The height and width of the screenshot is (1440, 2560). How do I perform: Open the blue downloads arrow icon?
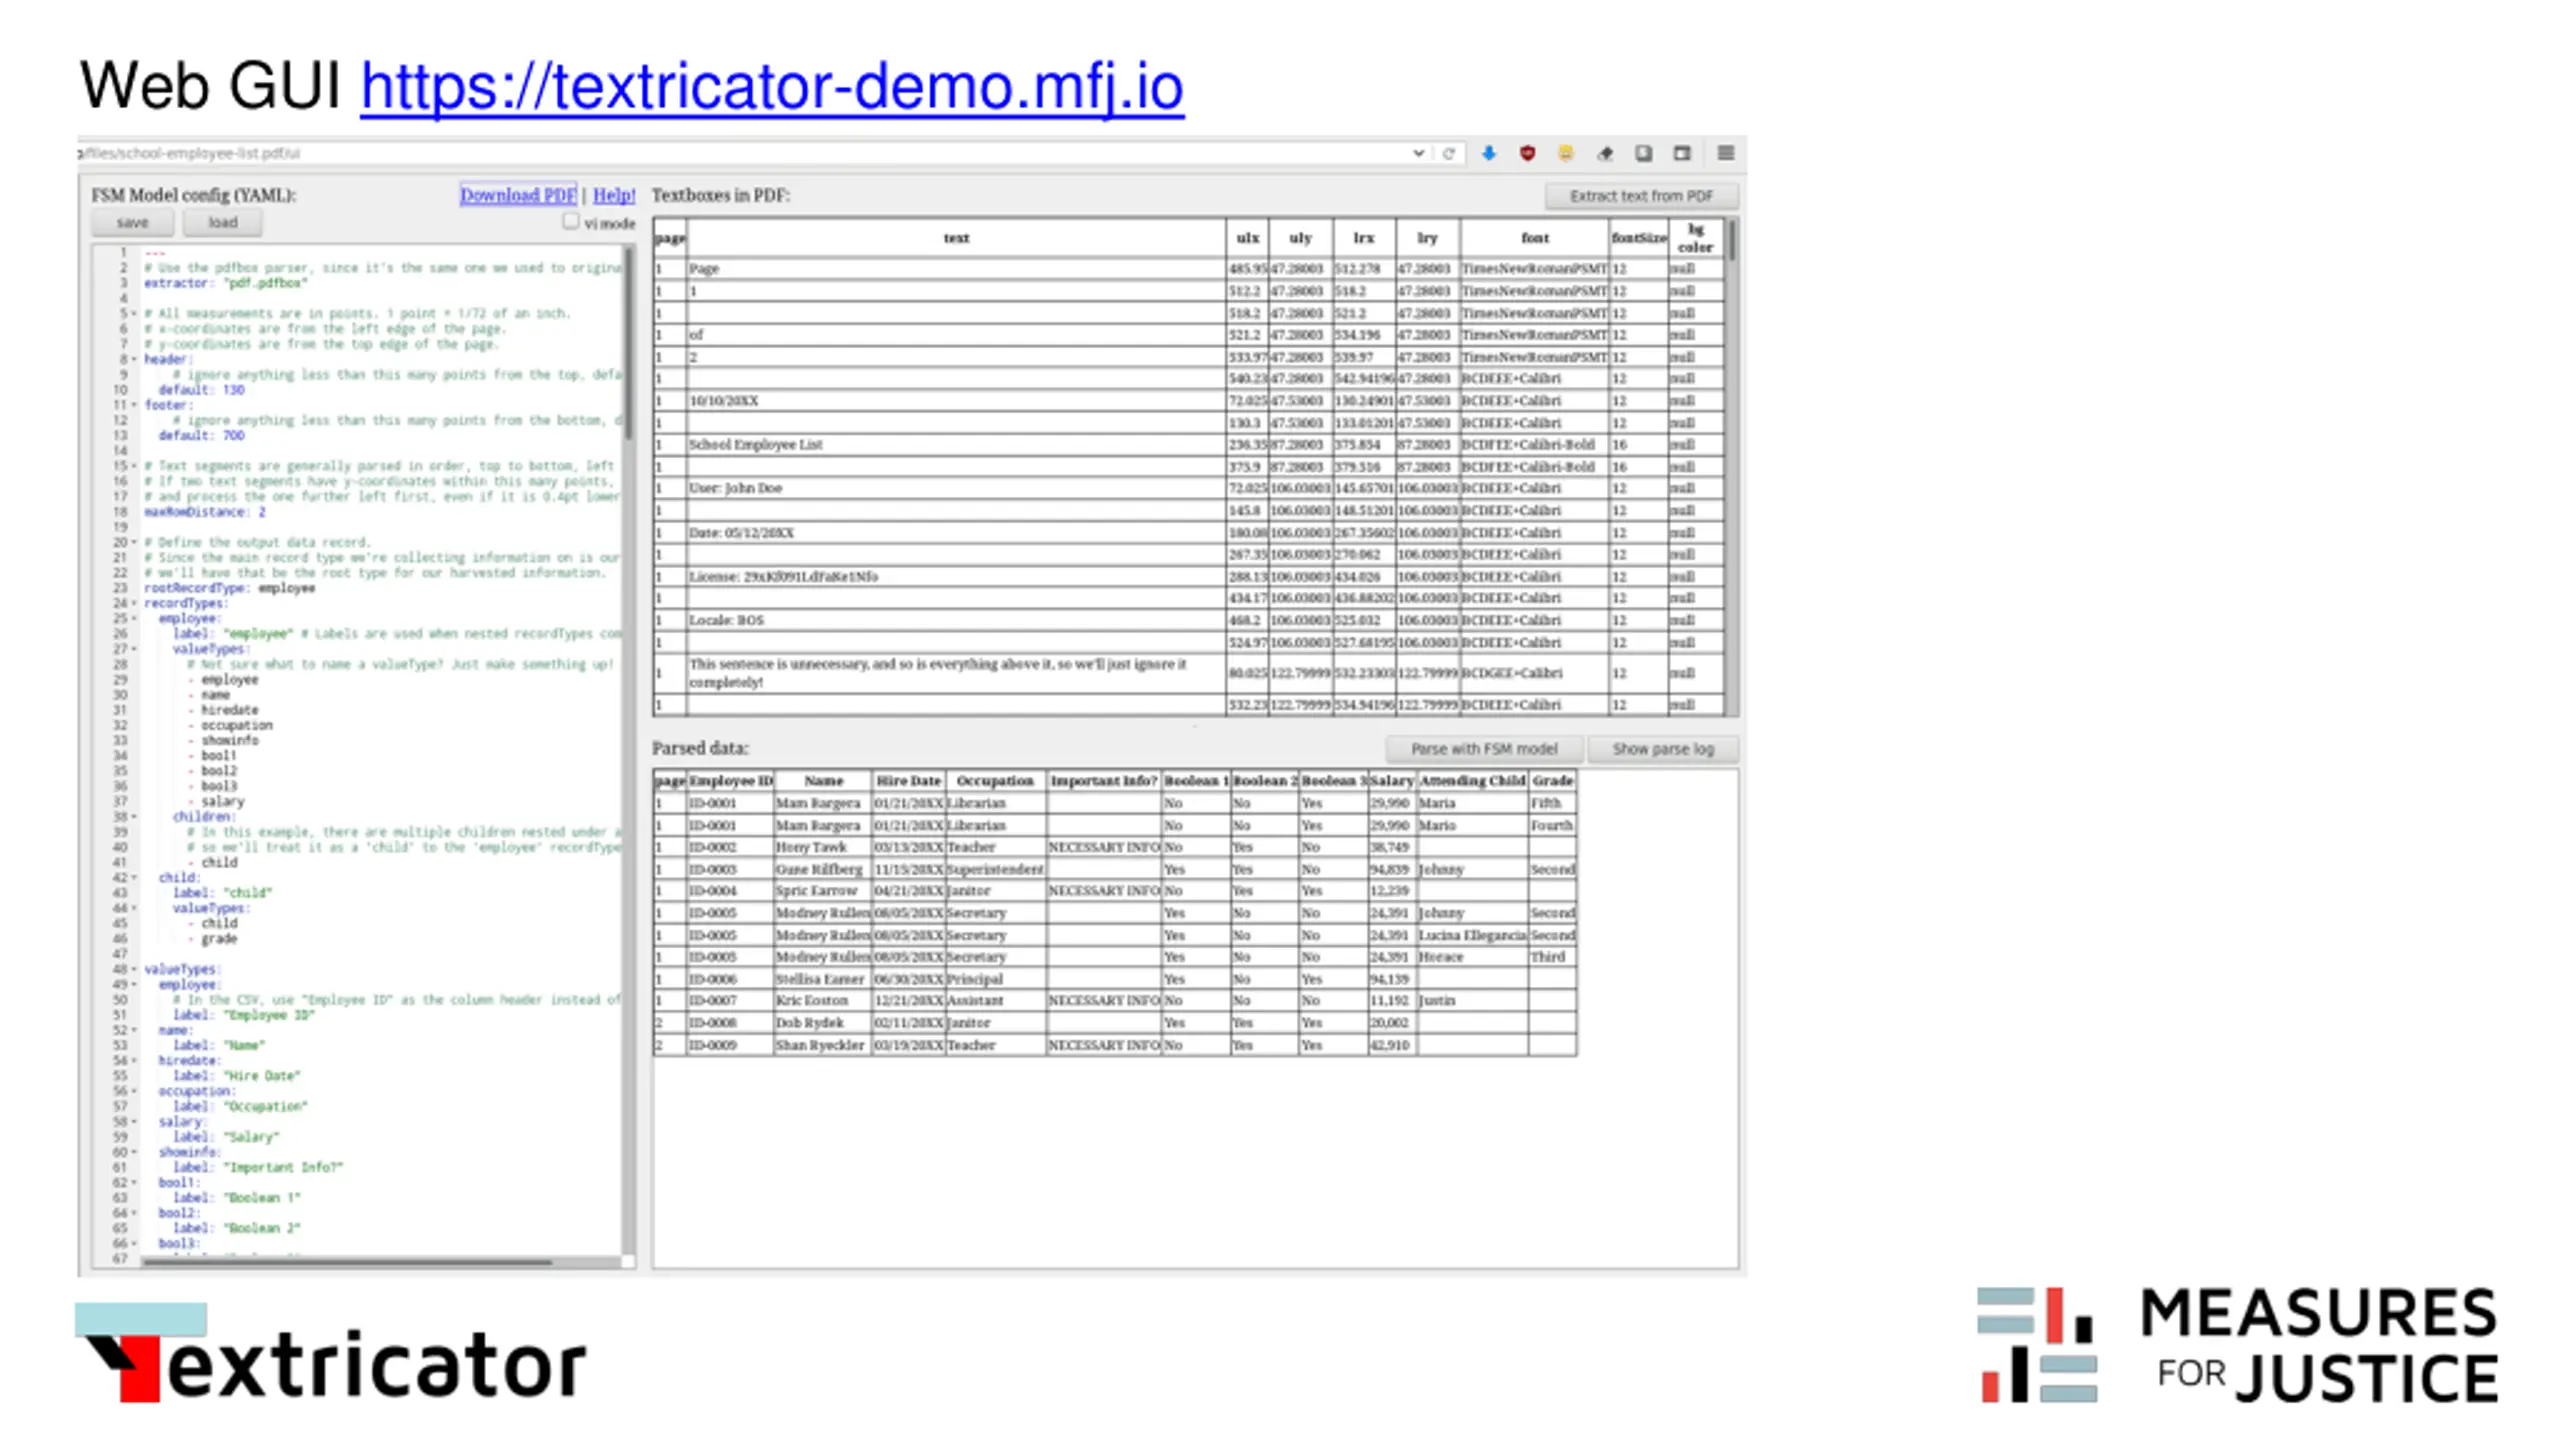[x=1488, y=153]
